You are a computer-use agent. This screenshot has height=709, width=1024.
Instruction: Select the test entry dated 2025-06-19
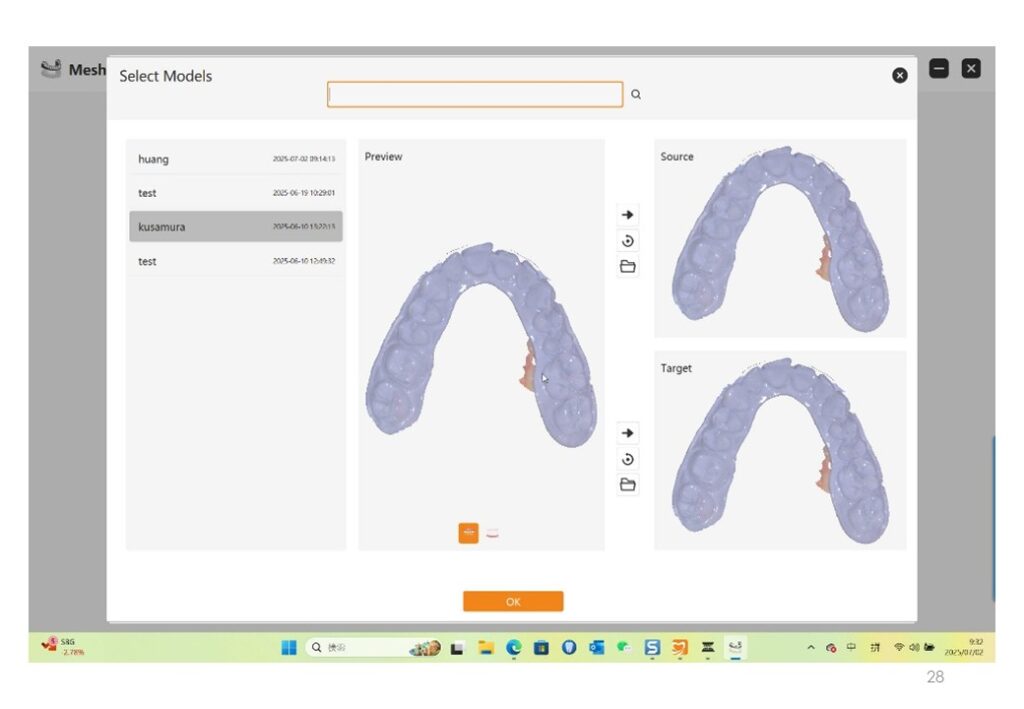236,193
